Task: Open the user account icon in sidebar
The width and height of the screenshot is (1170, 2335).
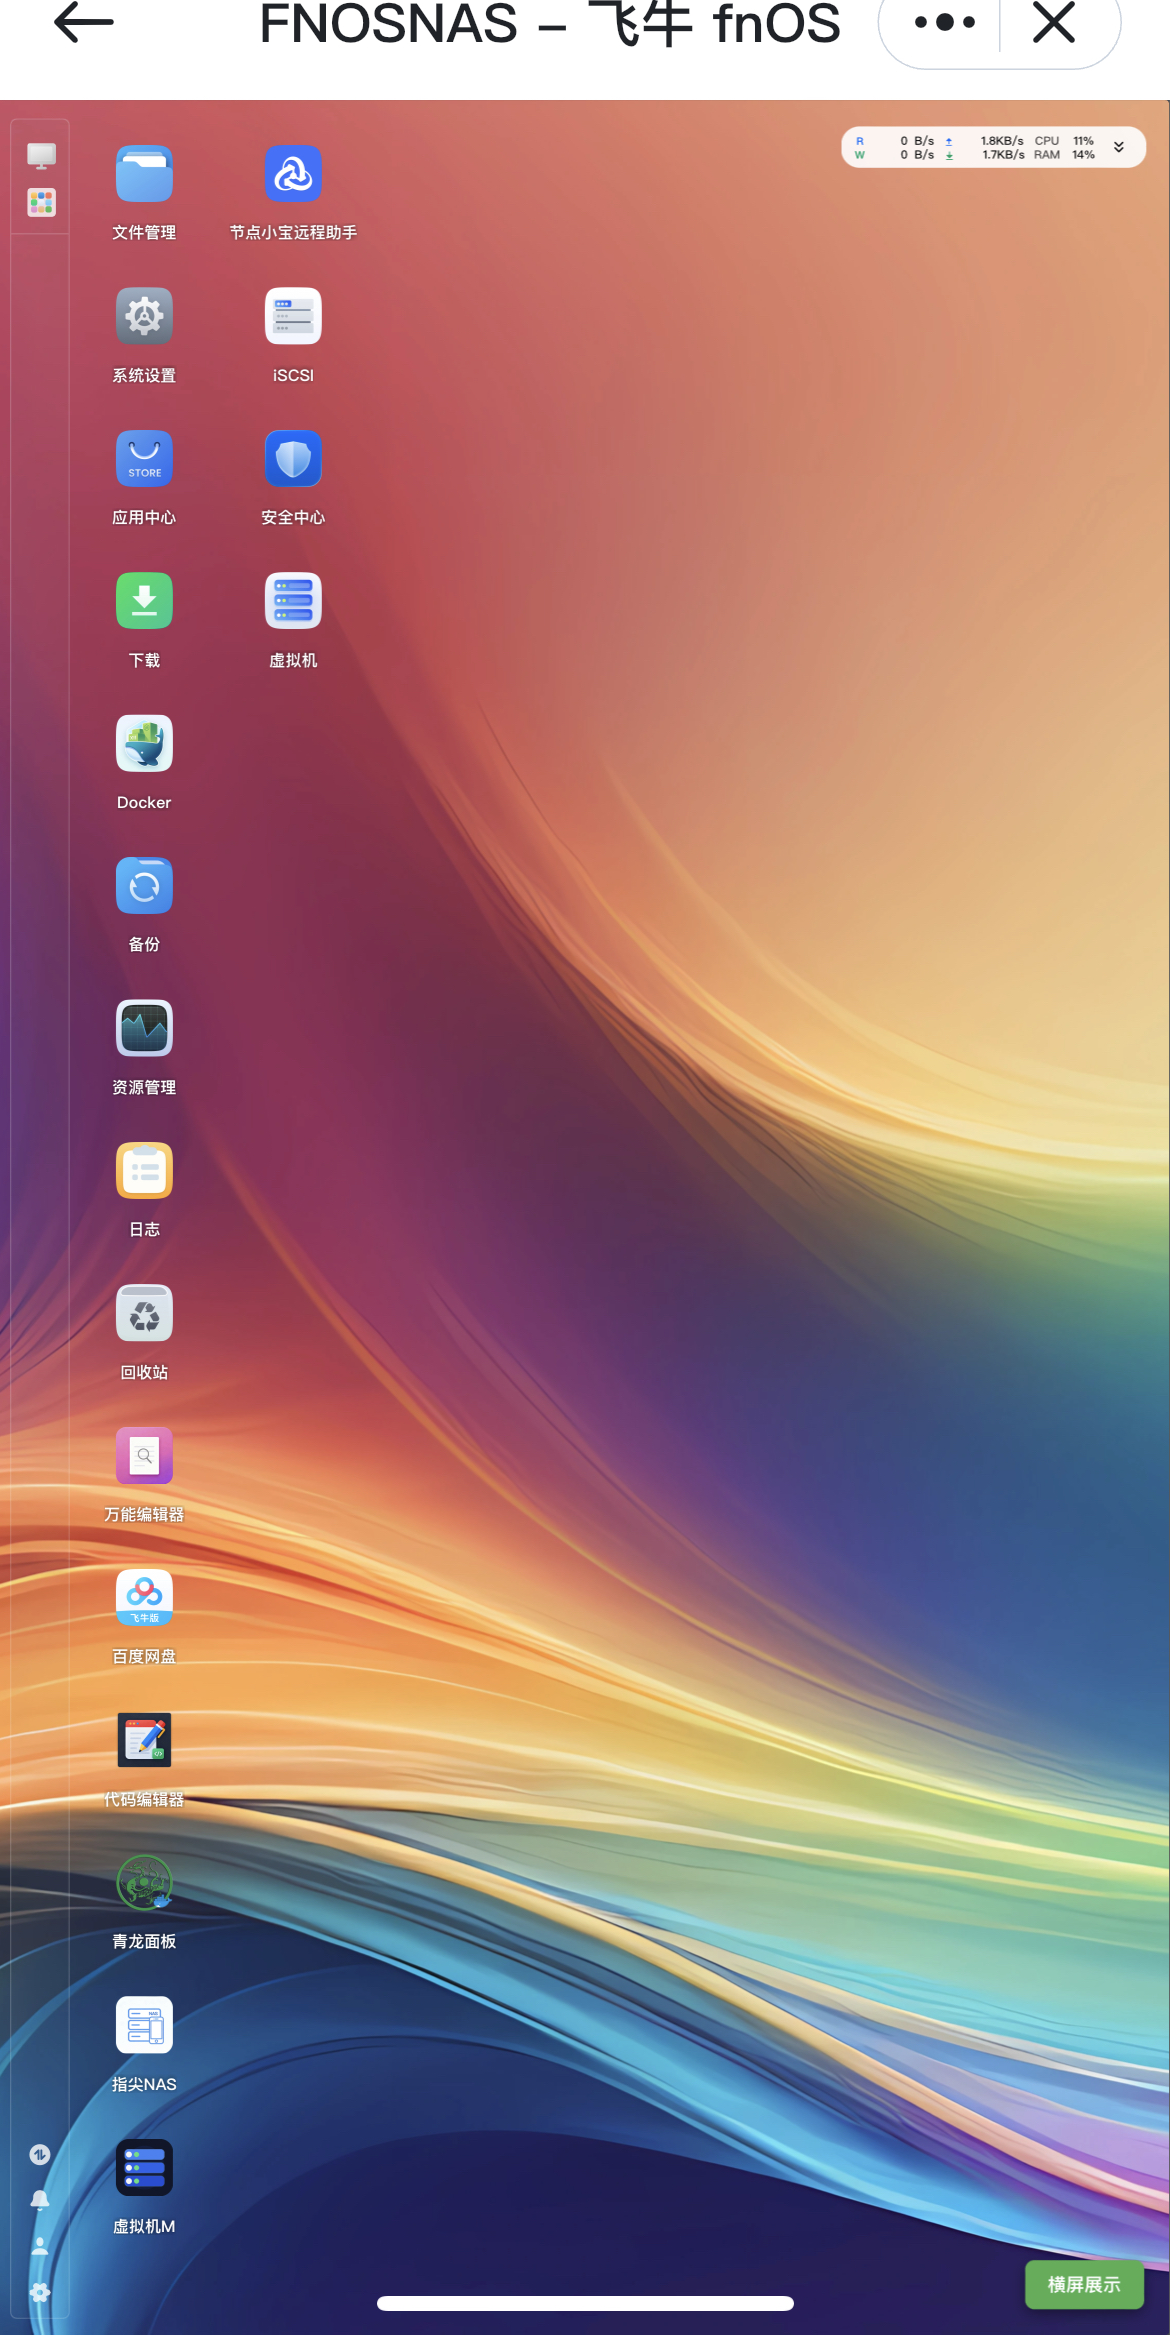Action: 40,2246
